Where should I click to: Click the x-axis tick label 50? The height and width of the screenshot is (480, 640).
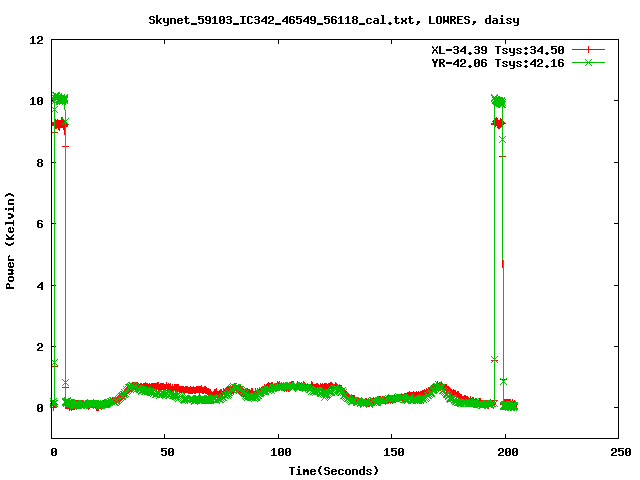[167, 452]
